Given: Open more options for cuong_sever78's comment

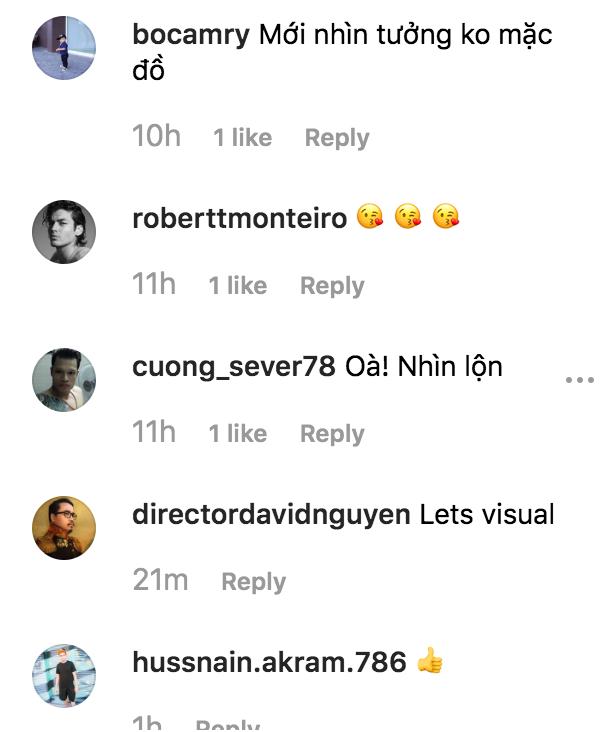Looking at the screenshot, I should [x=580, y=380].
